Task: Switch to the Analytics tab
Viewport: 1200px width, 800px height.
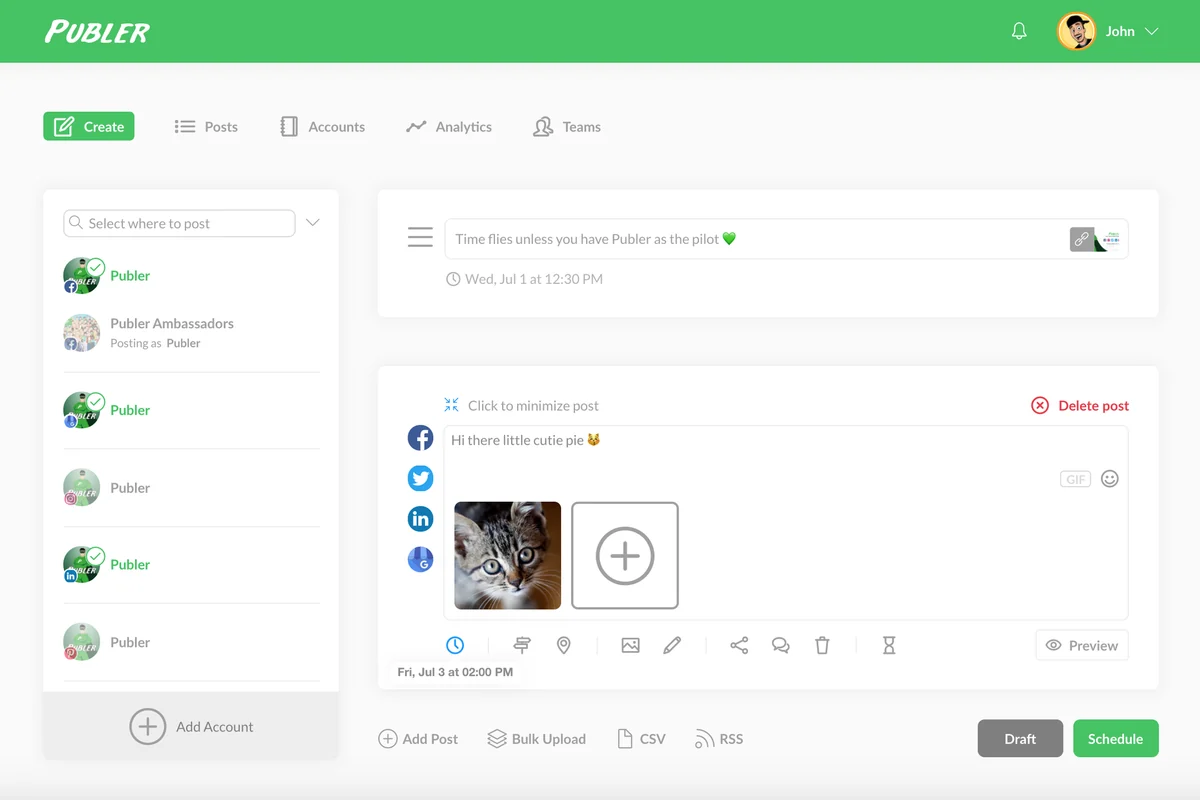Action: point(448,126)
